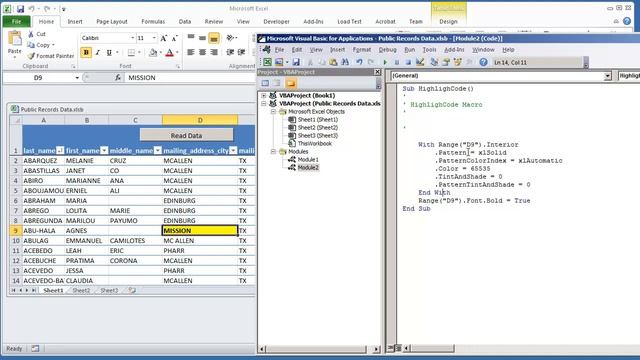The image size is (640, 360).
Task: Click the Properties Window icon in VBA toolbar
Action: point(446,62)
